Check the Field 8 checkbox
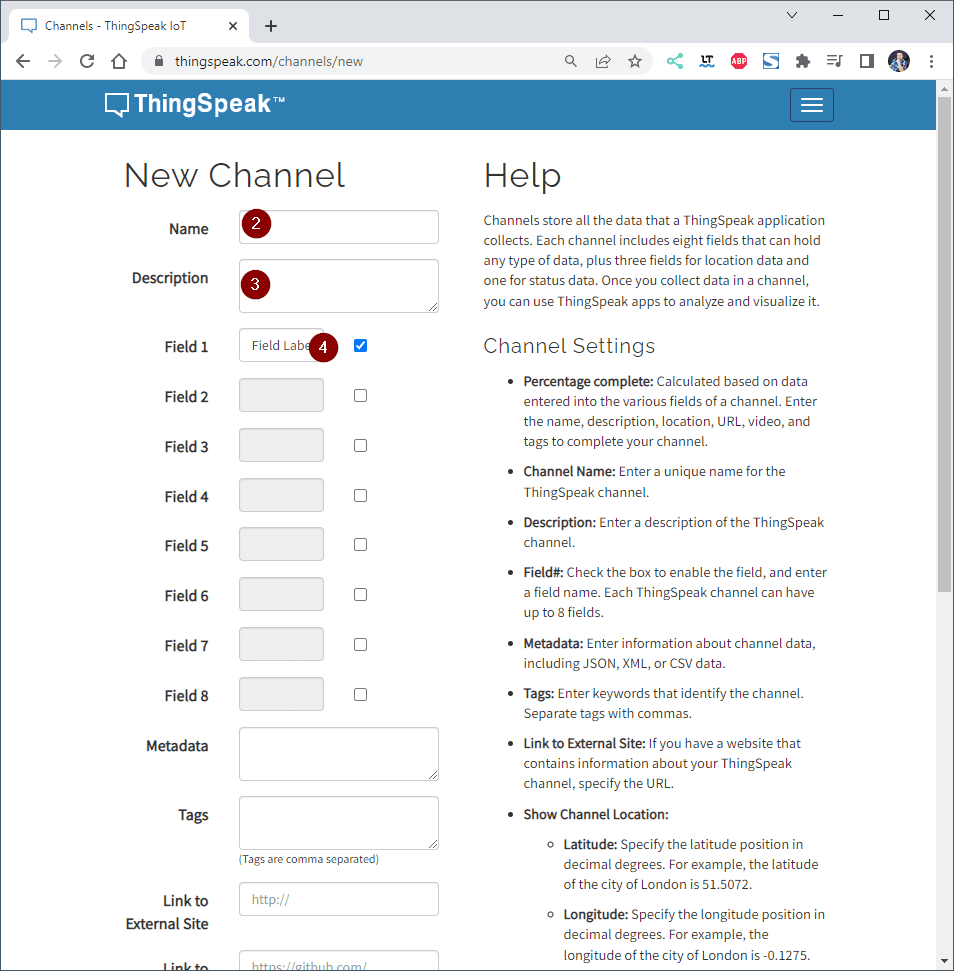 coord(360,695)
